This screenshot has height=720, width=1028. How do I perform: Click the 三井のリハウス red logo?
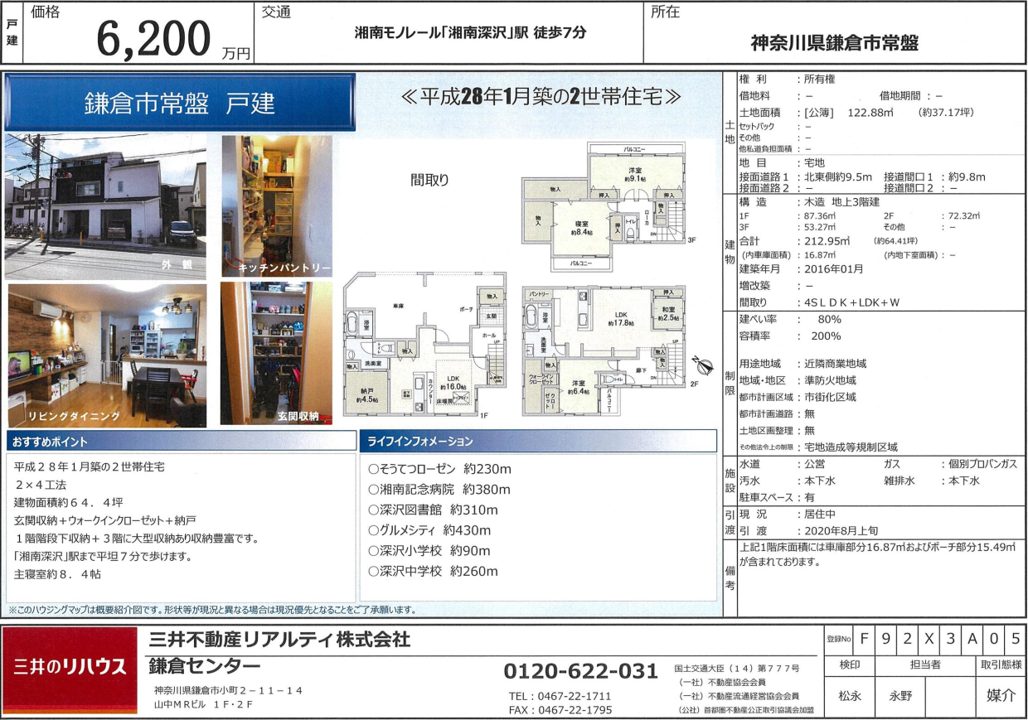coord(70,667)
